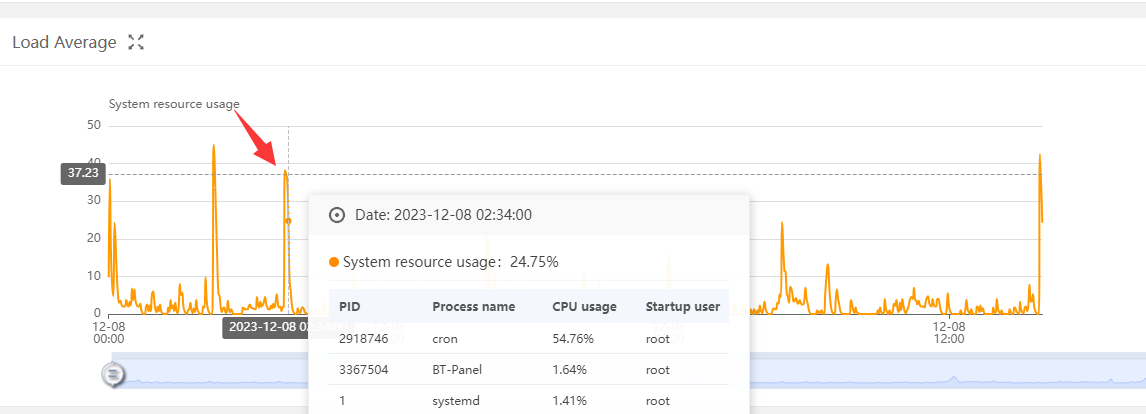Click the System resource usage chart legend
The width and height of the screenshot is (1146, 414).
(x=174, y=104)
